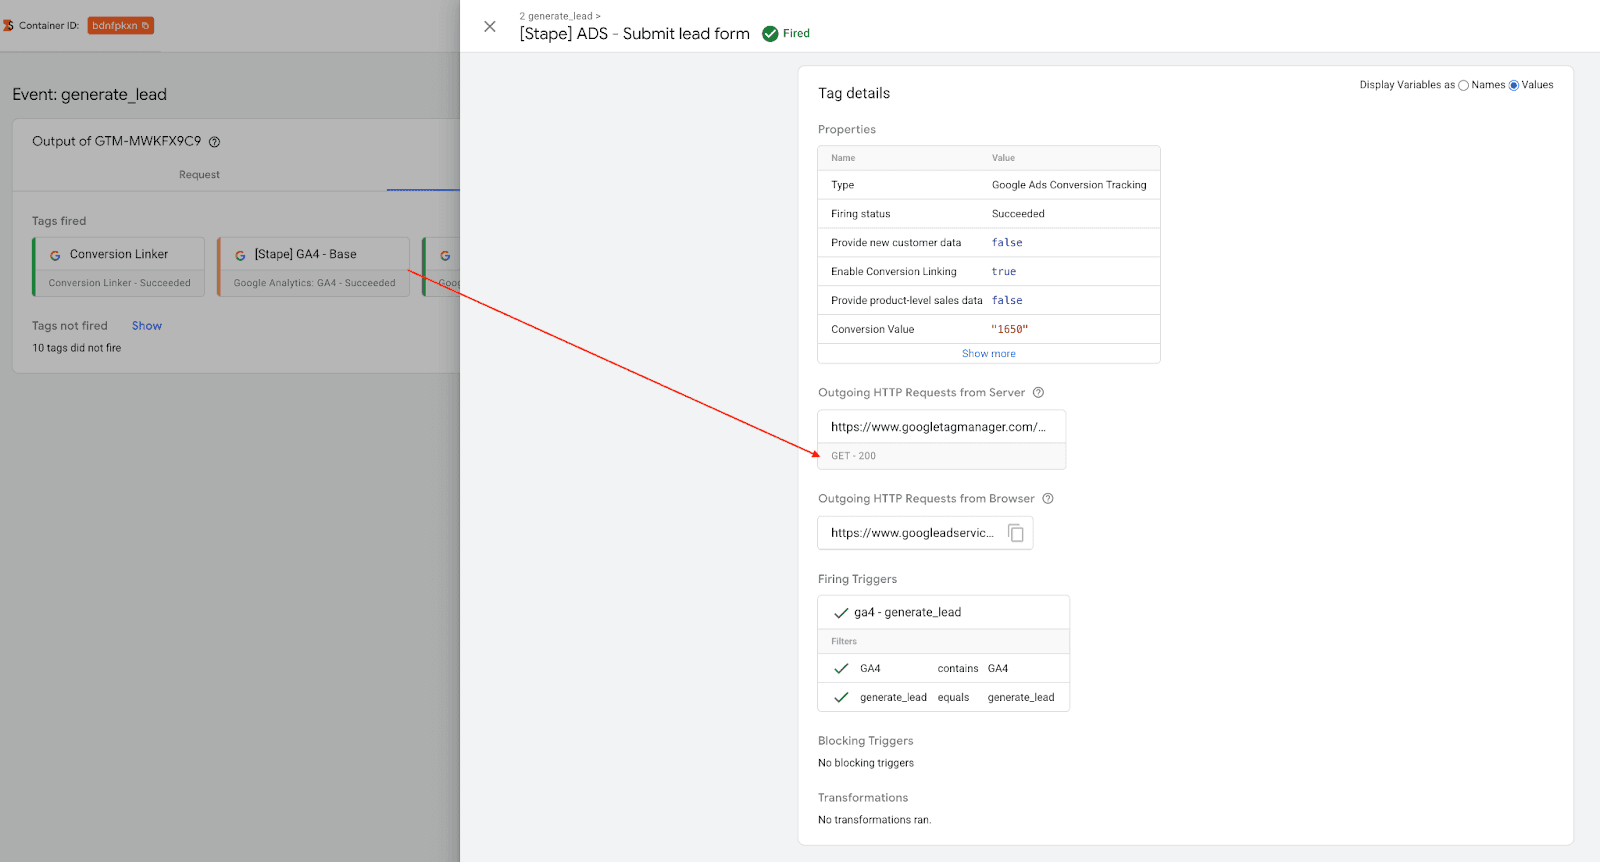Select Names display variables option
The width and height of the screenshot is (1600, 862).
(x=1464, y=86)
